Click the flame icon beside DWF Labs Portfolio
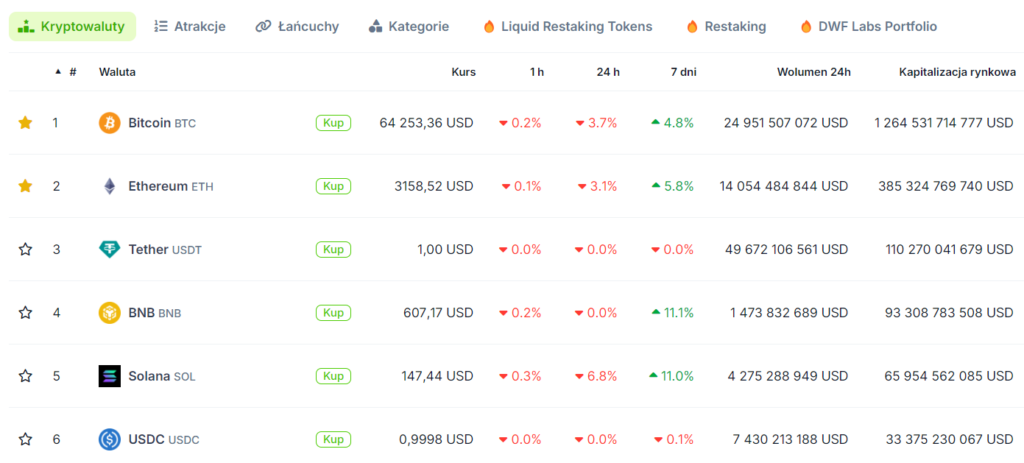1024x463 pixels. (x=806, y=27)
